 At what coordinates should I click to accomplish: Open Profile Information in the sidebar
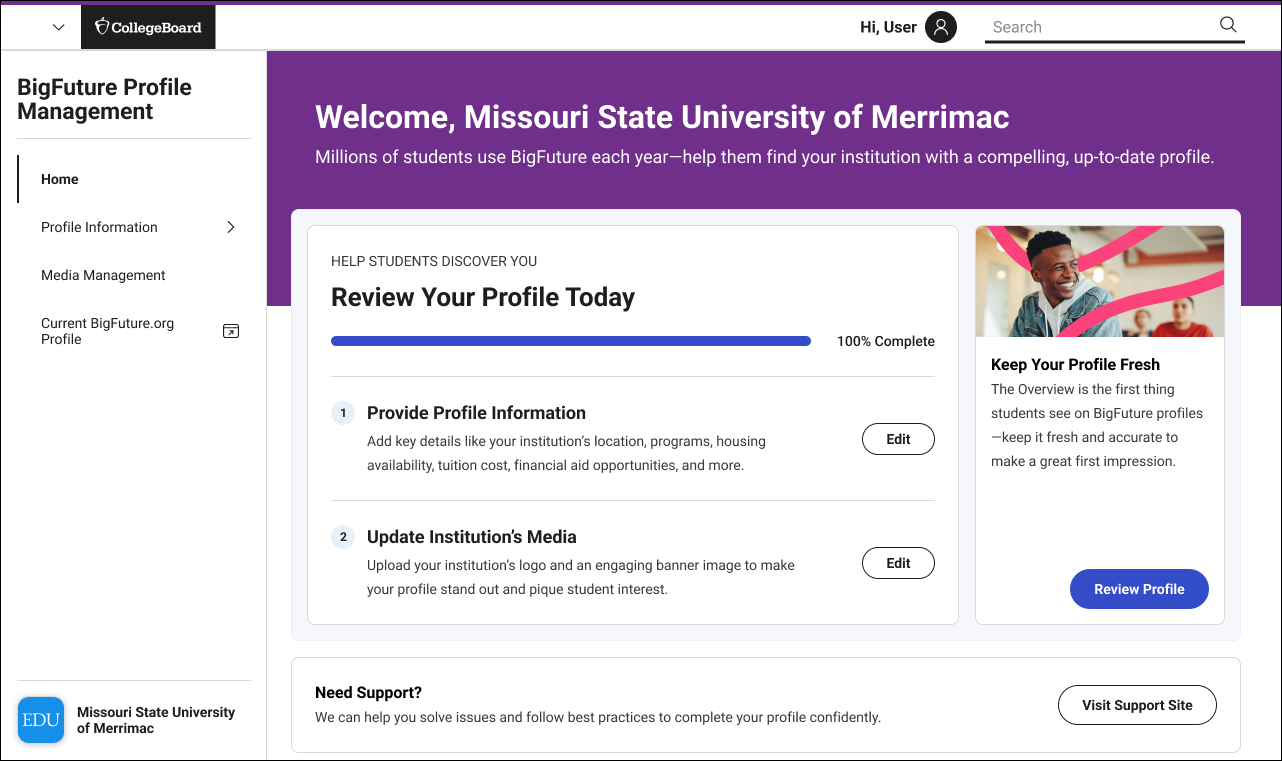click(x=99, y=227)
